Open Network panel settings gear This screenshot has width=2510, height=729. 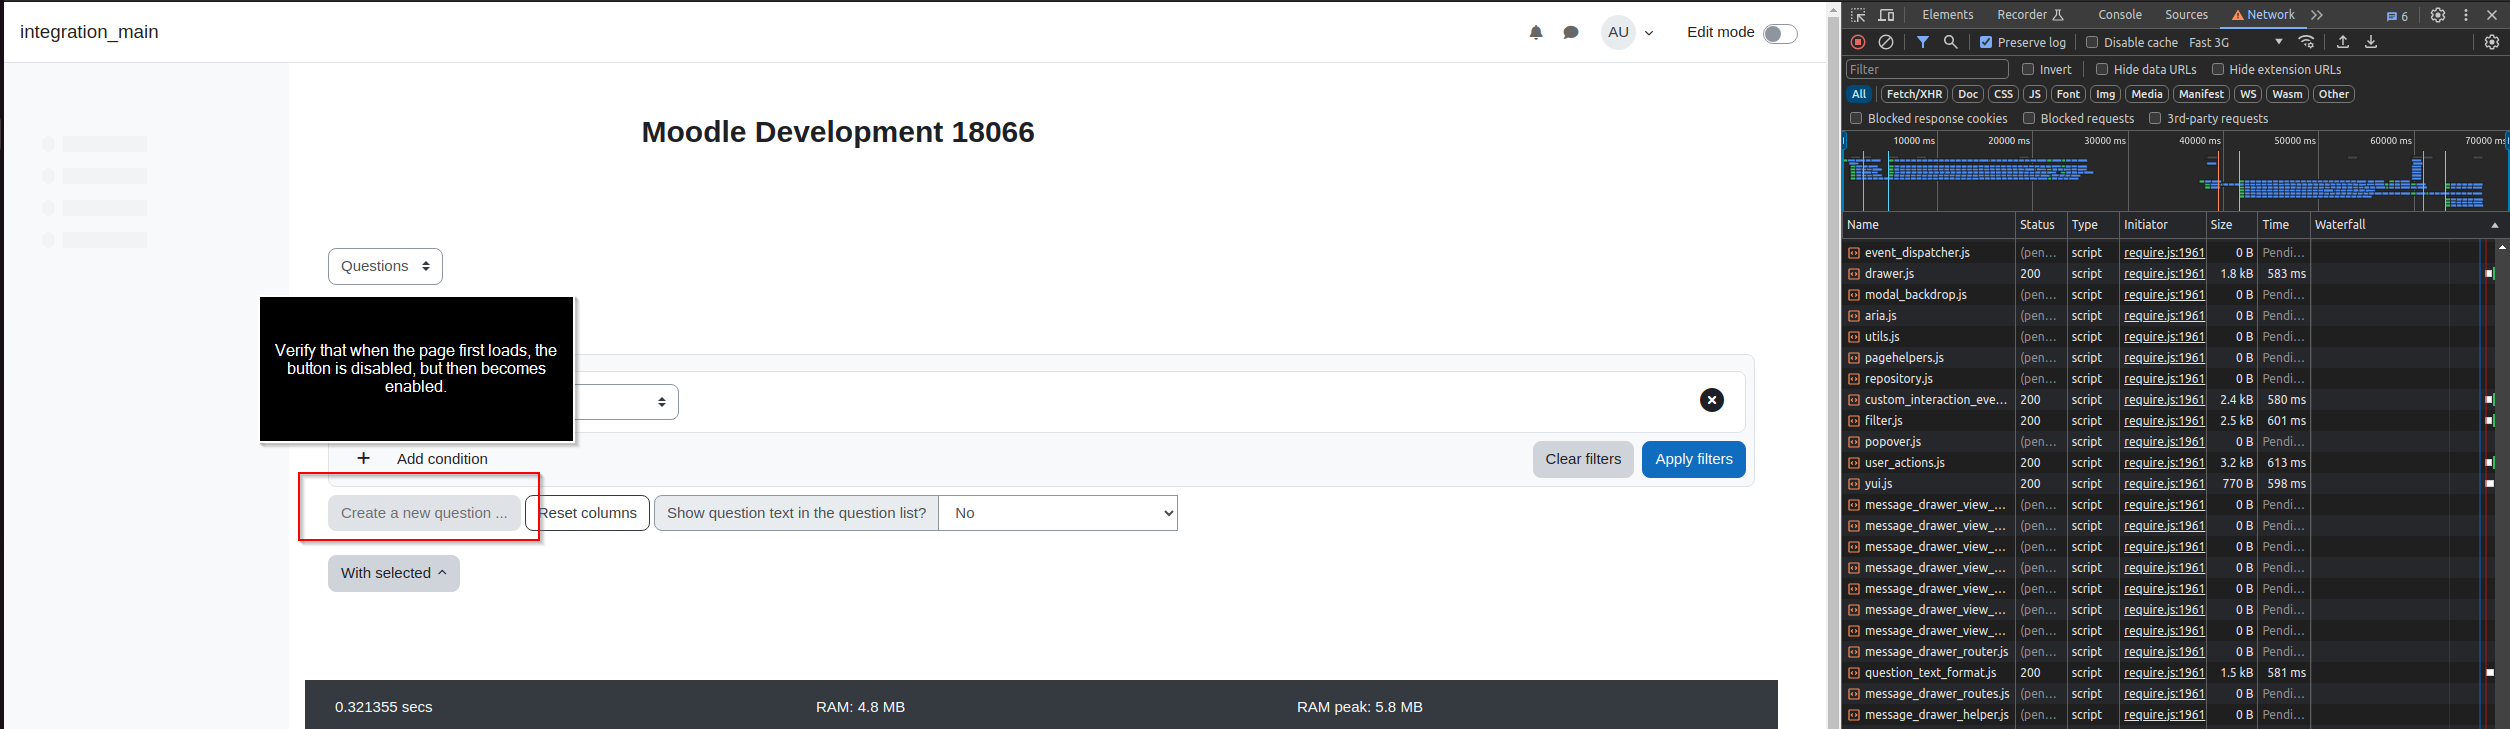point(2492,42)
